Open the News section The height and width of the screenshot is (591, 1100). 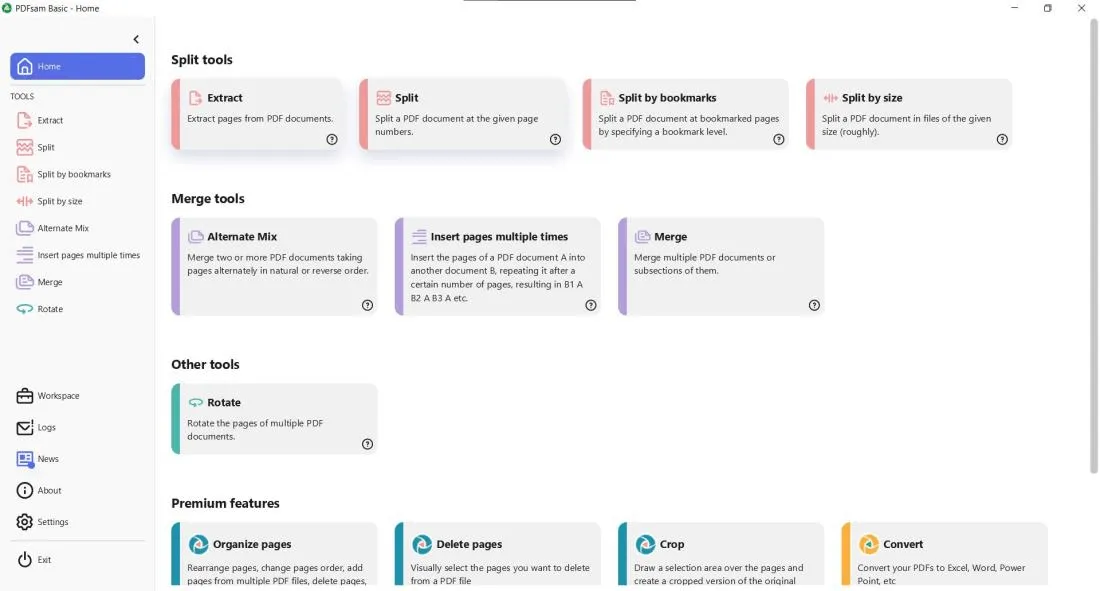coord(46,458)
